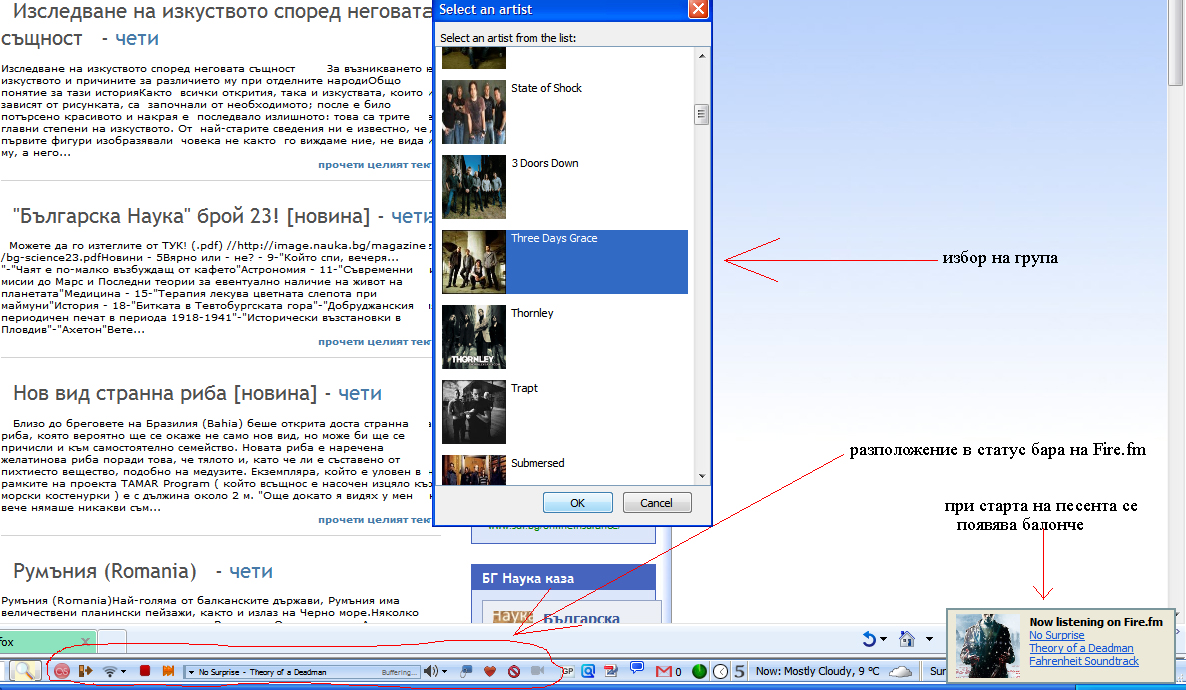
Task: Click the number 5 status bar icon
Action: click(739, 671)
